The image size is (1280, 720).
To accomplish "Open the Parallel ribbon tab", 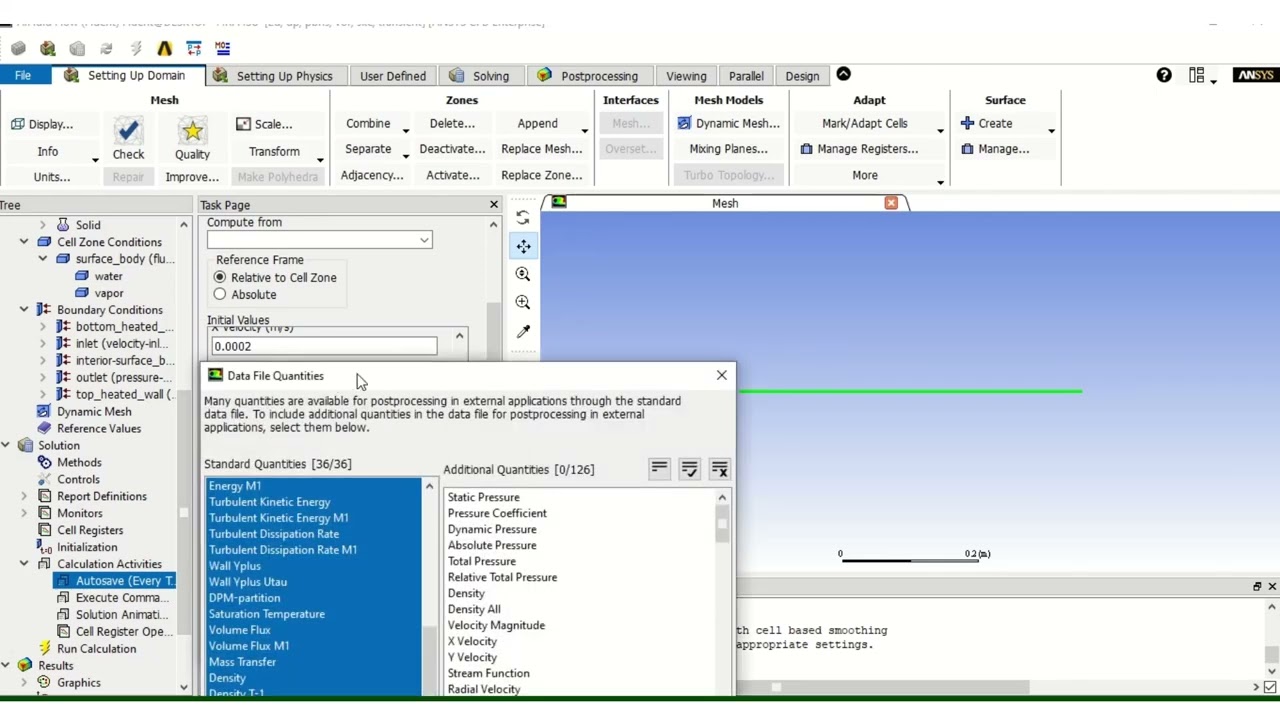I will (x=746, y=76).
